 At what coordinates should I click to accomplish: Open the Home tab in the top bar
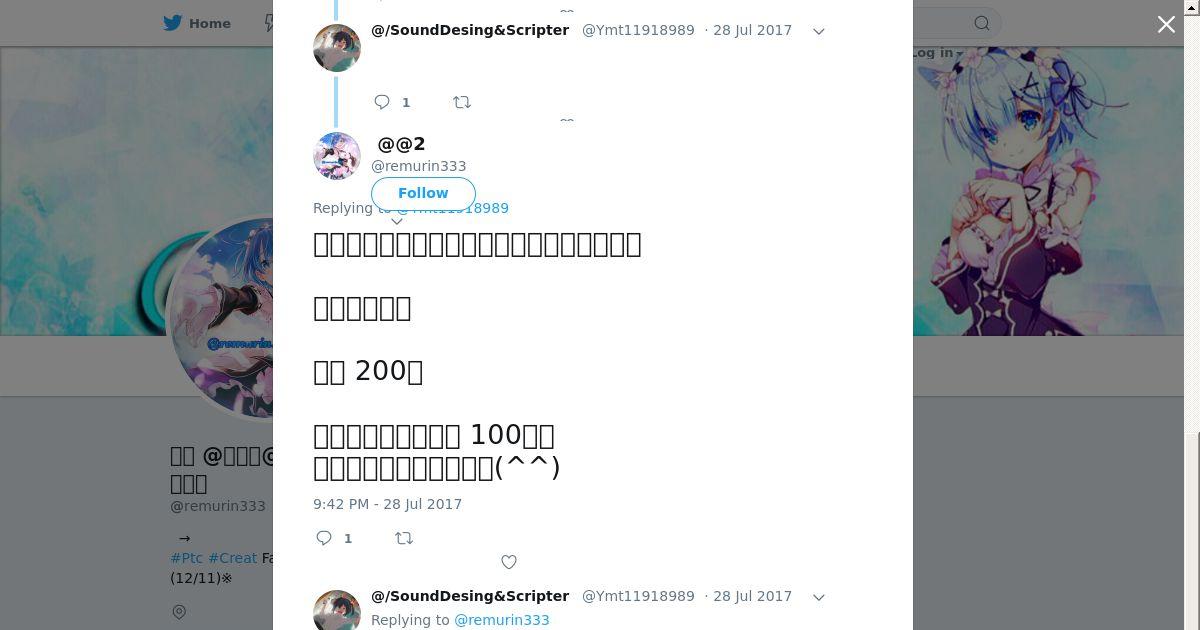point(198,23)
